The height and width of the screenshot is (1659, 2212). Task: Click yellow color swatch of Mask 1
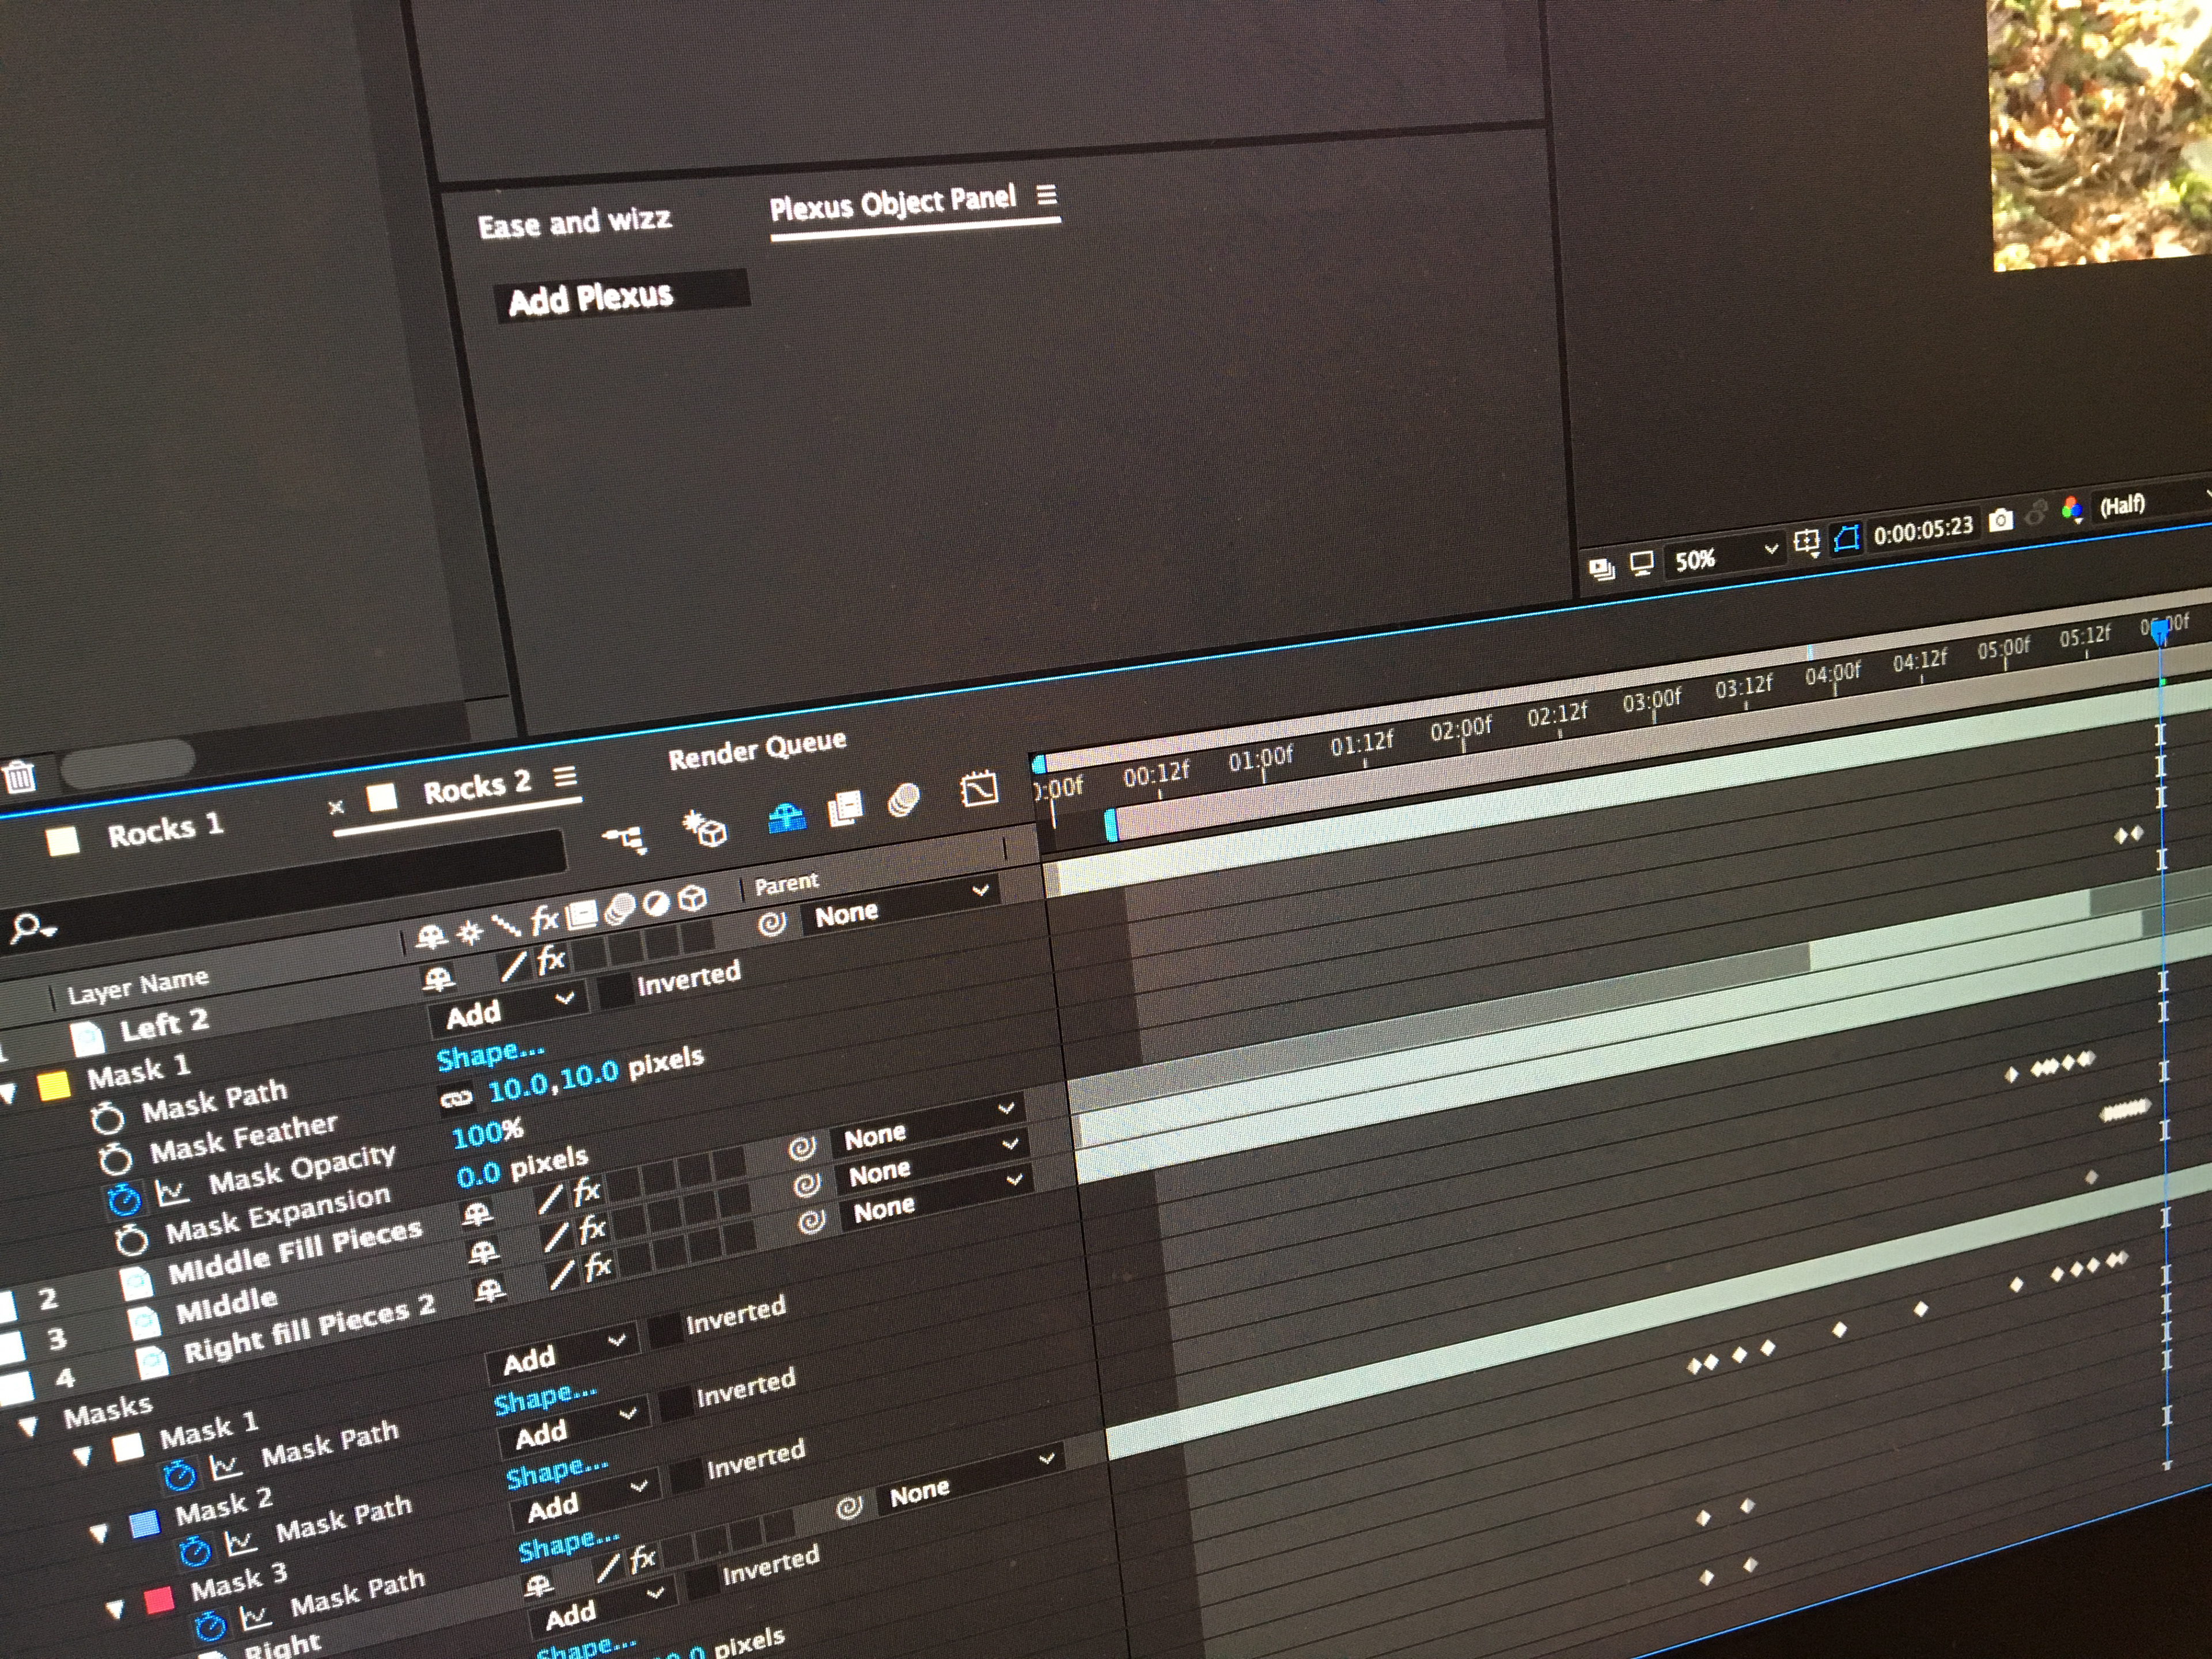coord(54,1085)
